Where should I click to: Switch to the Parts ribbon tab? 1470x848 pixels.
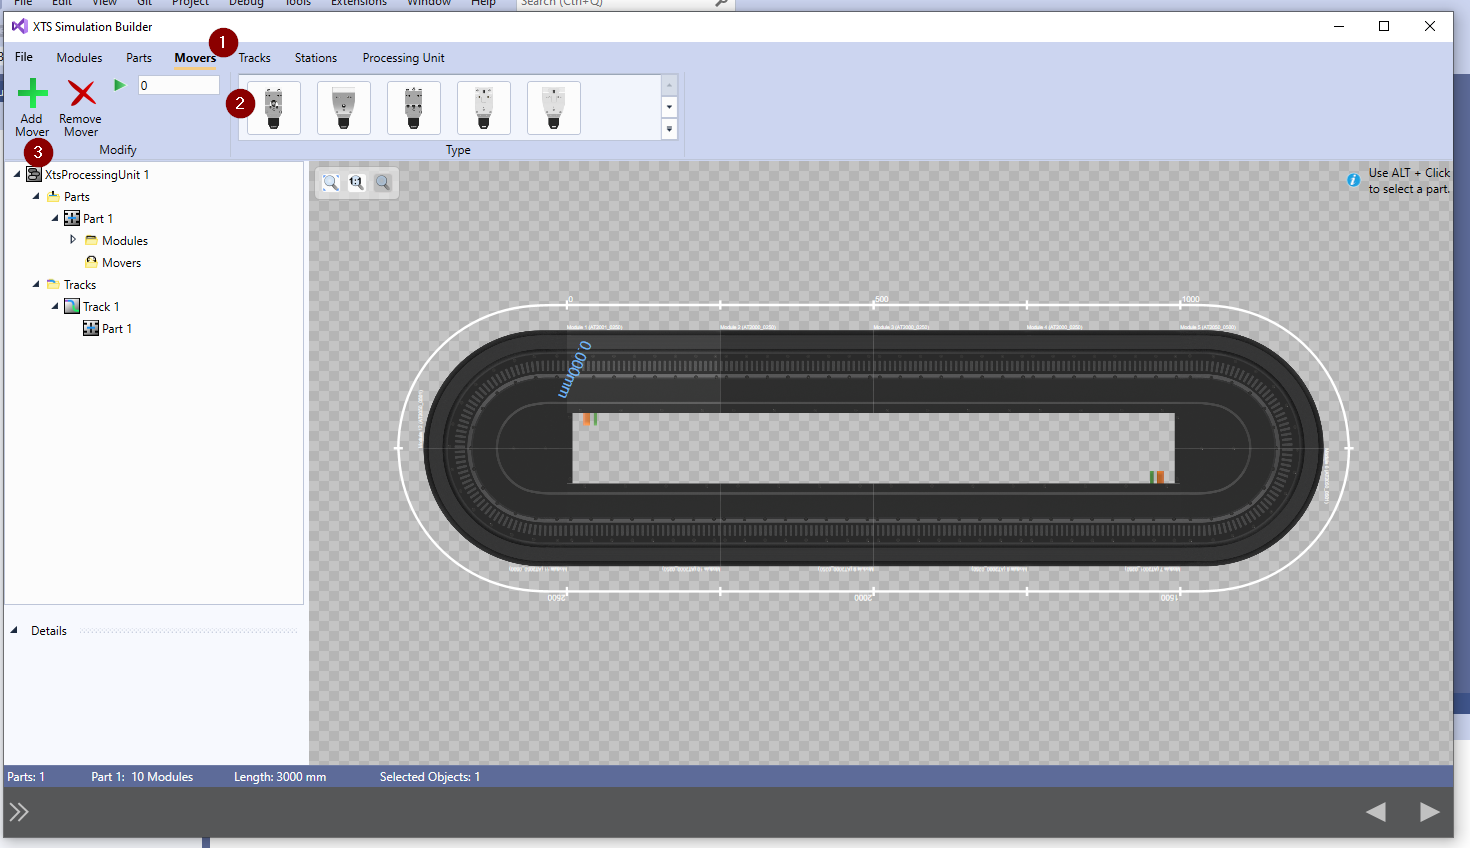[x=139, y=58]
